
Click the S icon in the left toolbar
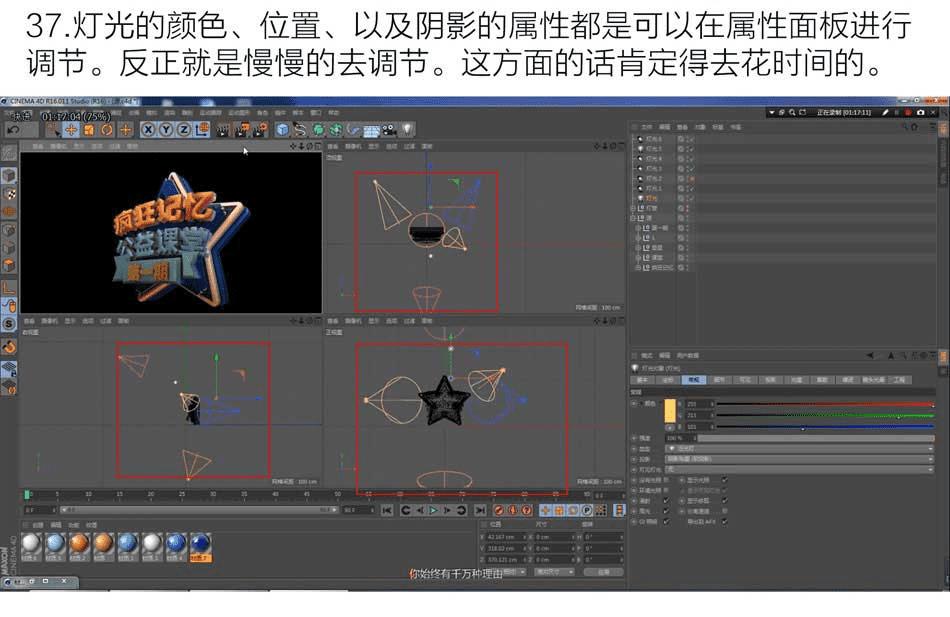pos(8,324)
